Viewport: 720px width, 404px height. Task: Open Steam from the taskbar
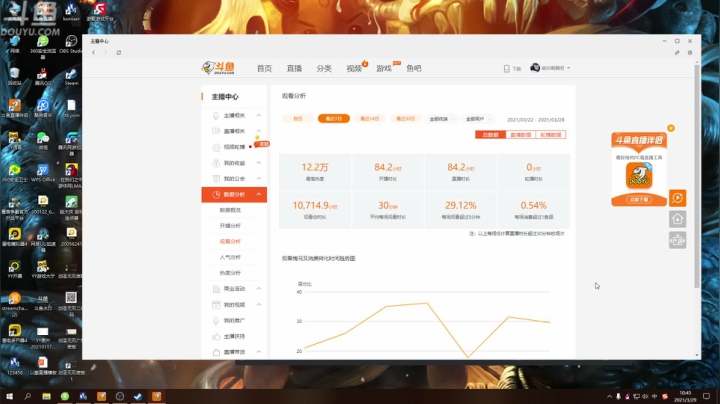pos(138,396)
